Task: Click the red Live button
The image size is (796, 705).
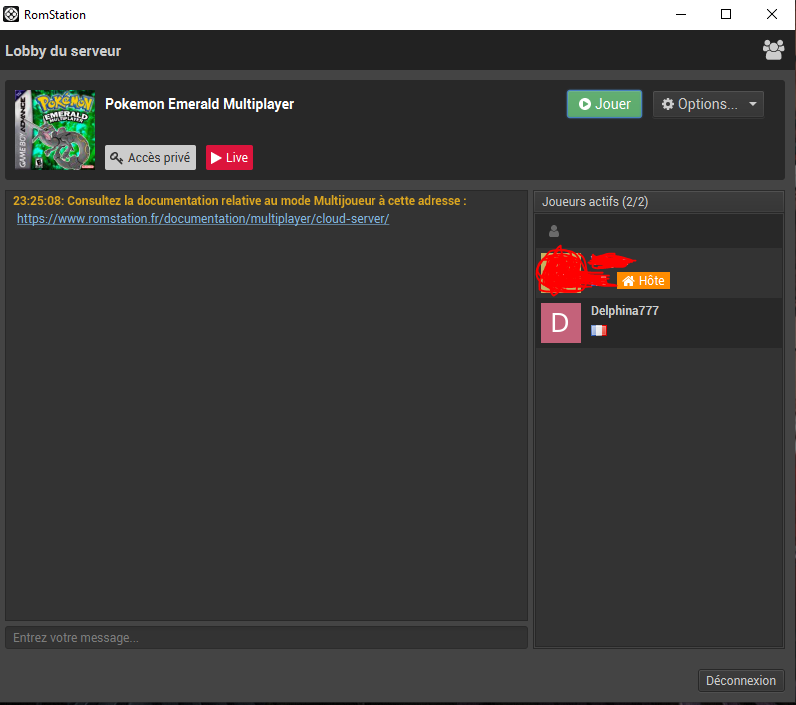Action: click(229, 157)
